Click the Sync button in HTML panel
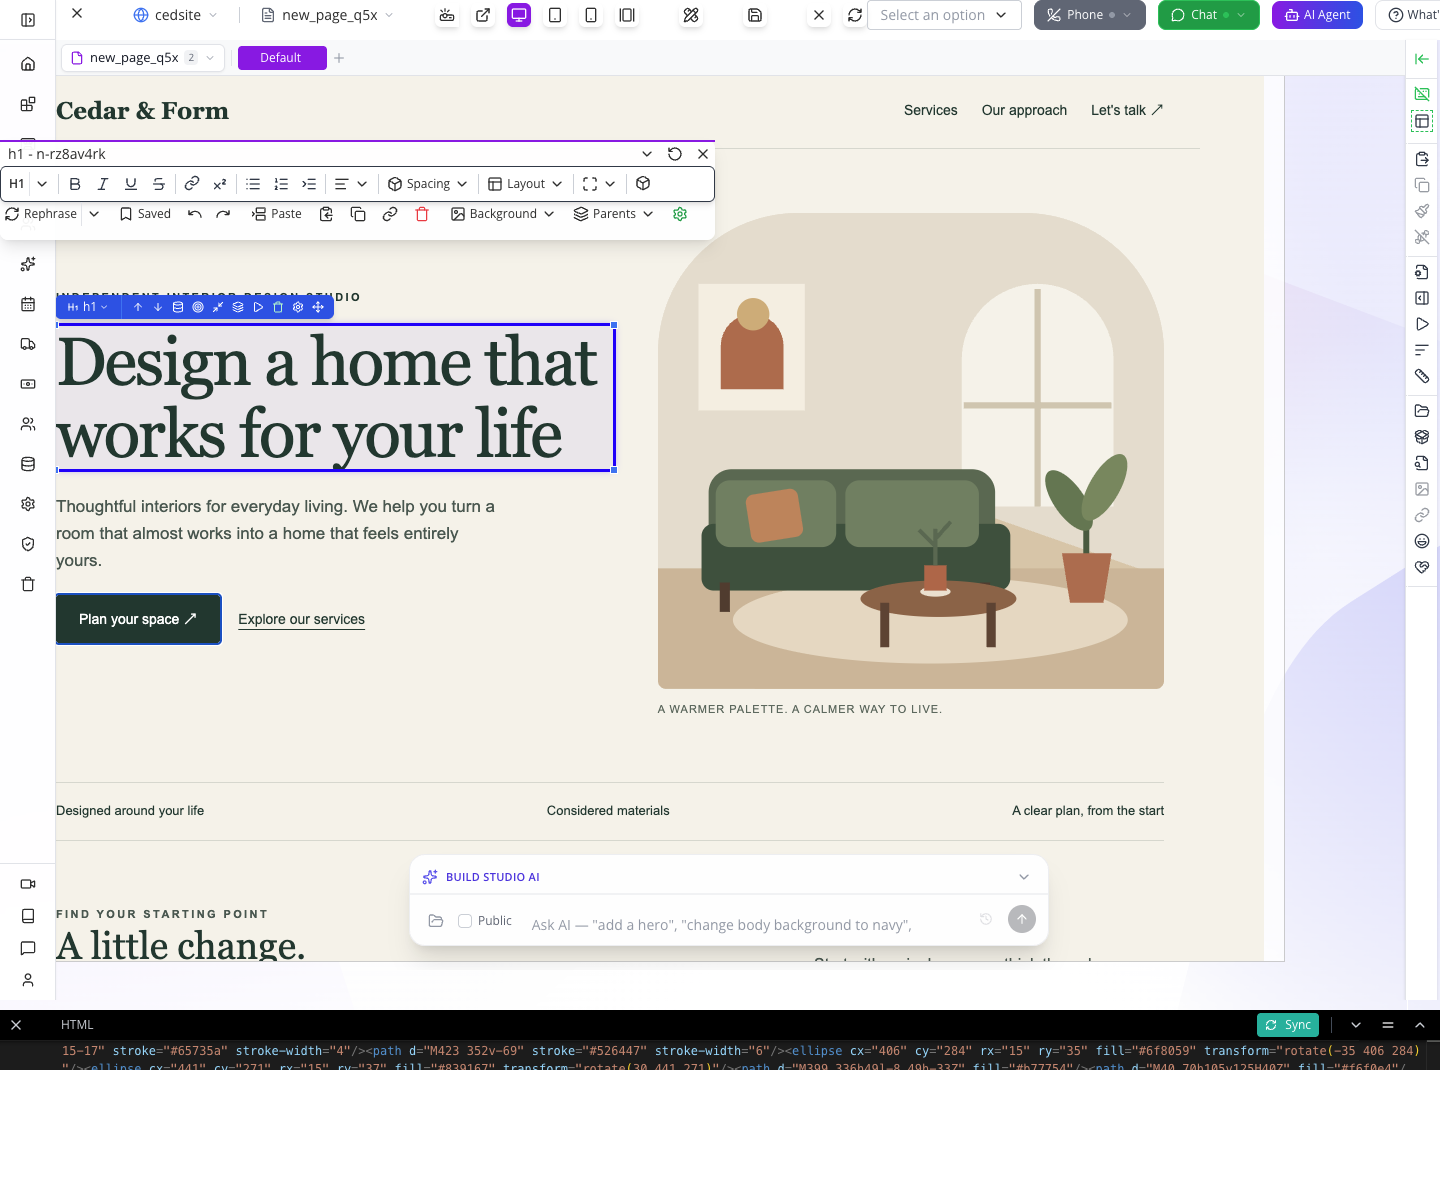The width and height of the screenshot is (1440, 1200). [1288, 1025]
